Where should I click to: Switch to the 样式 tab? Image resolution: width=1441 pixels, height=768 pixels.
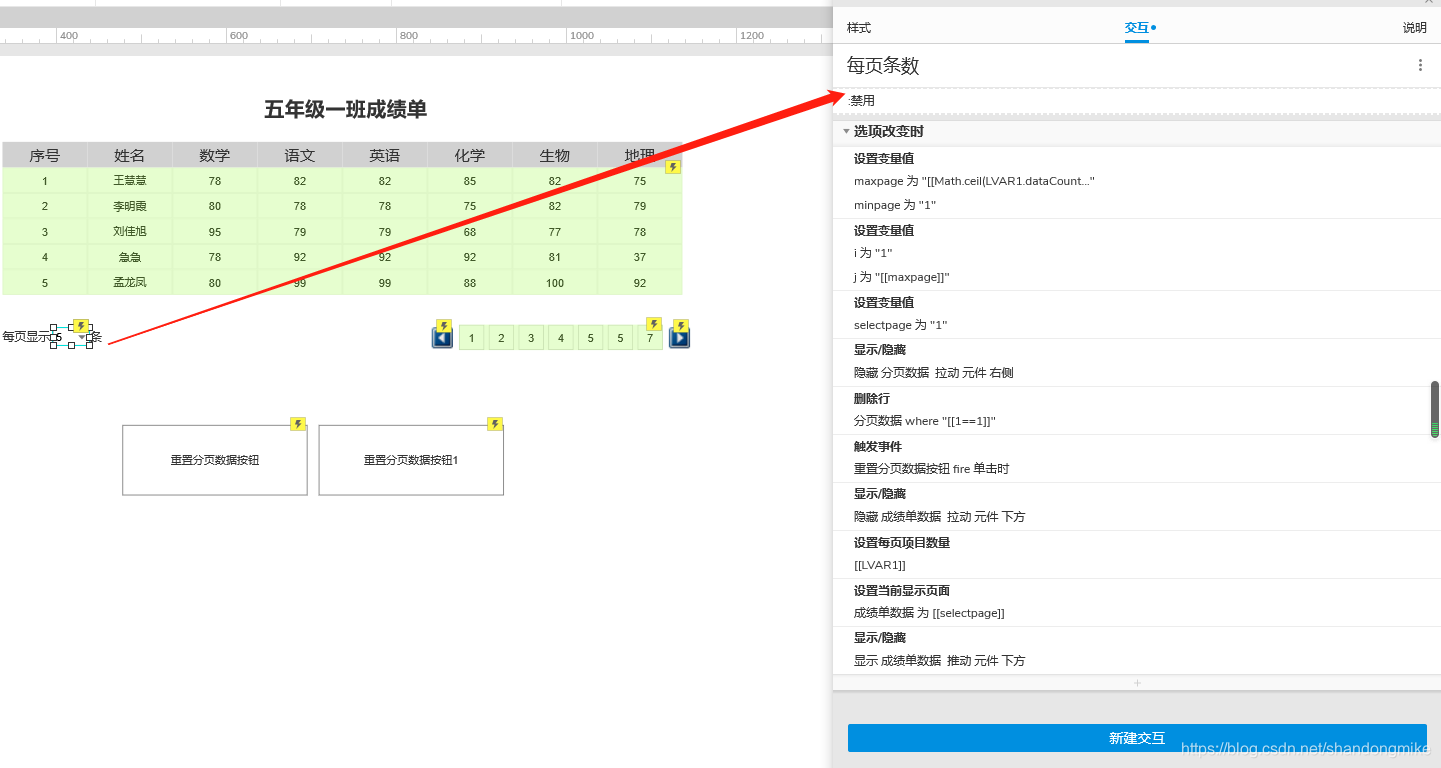point(859,28)
